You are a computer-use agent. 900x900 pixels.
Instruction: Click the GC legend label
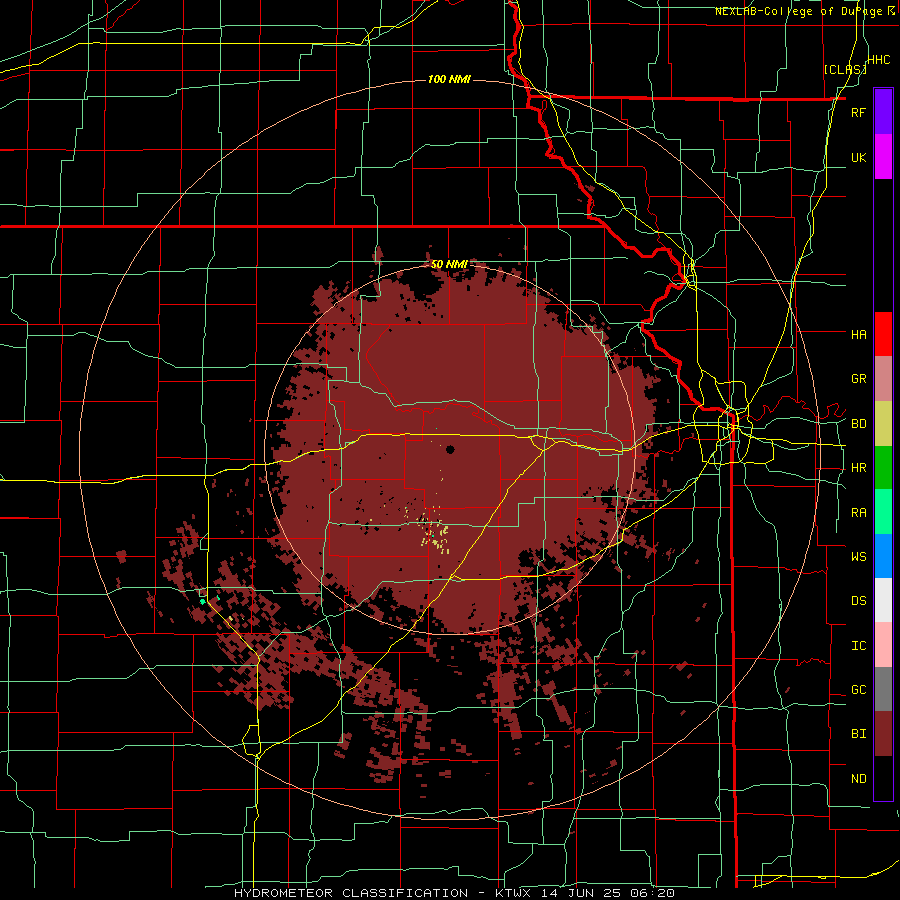coord(858,690)
